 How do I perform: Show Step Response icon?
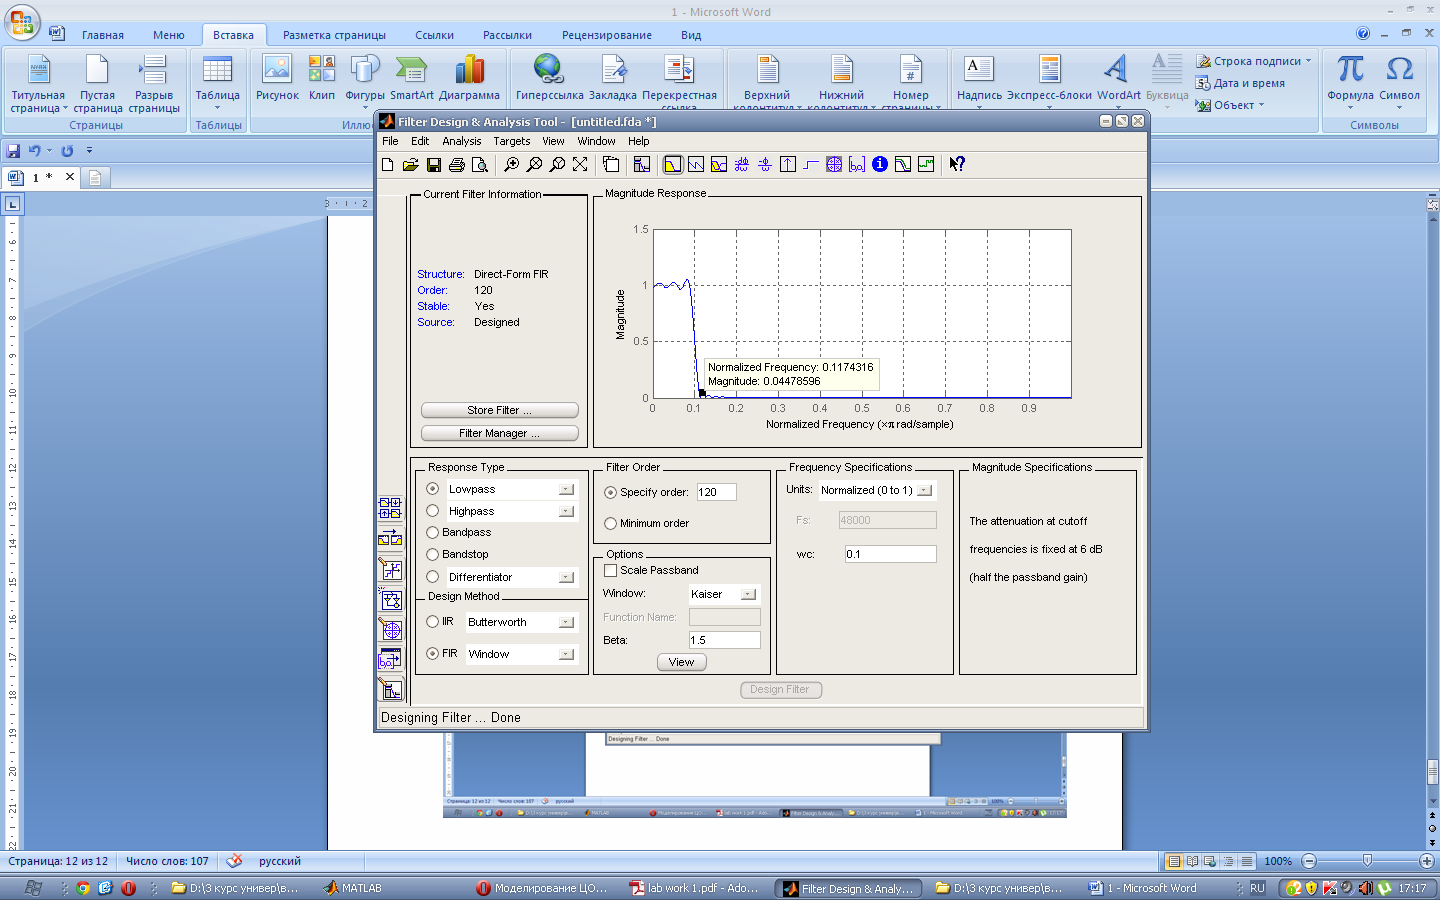(811, 165)
